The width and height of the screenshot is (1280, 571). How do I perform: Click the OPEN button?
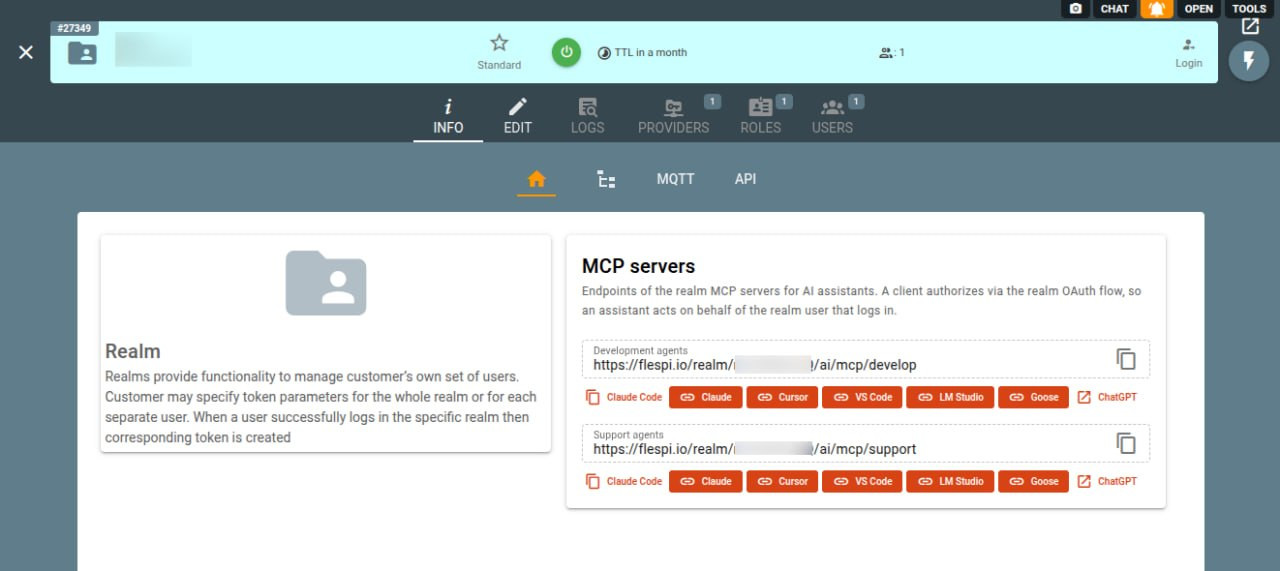[1198, 9]
